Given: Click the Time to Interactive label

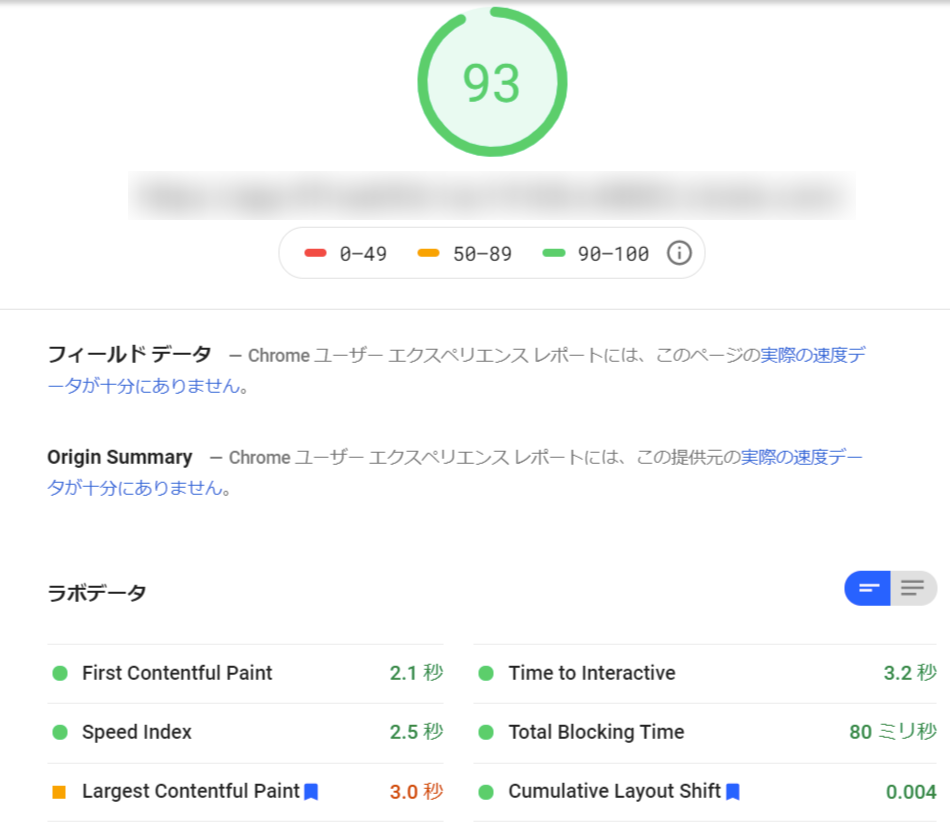Looking at the screenshot, I should 592,673.
